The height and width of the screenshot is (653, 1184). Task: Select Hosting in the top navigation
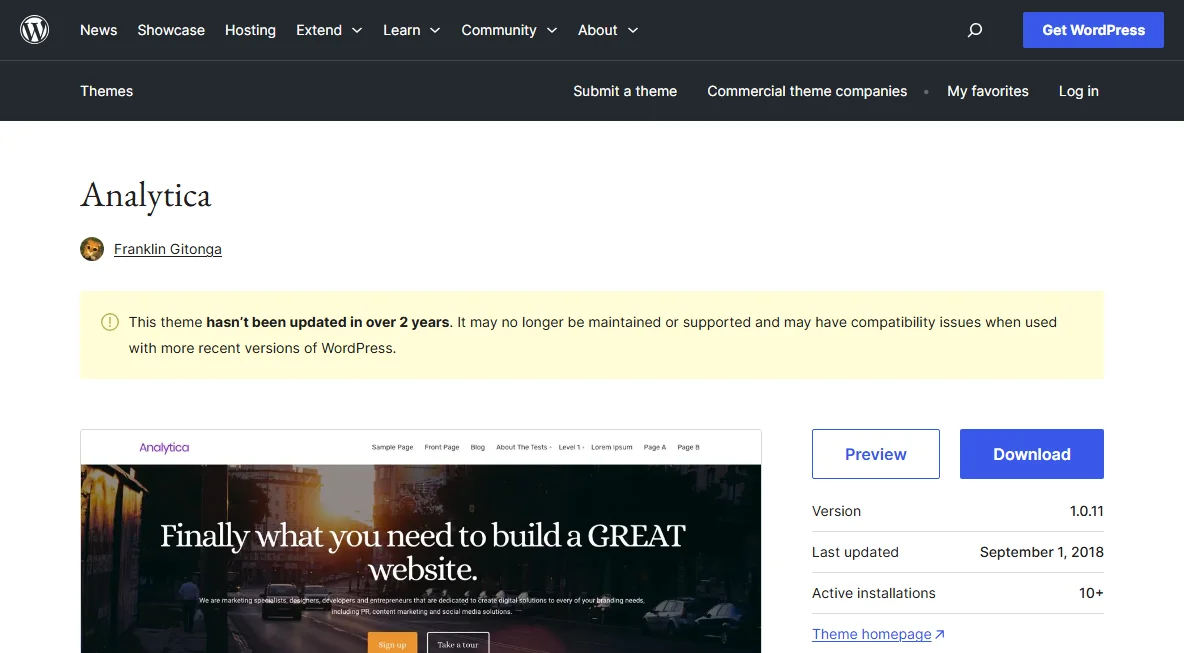[250, 30]
